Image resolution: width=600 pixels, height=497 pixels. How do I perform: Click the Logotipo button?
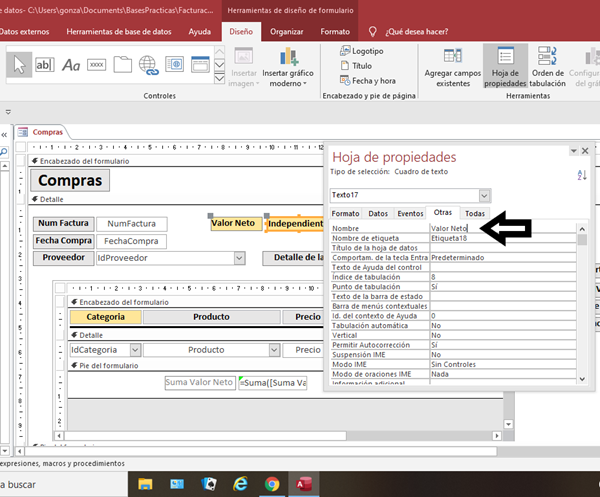click(x=365, y=50)
